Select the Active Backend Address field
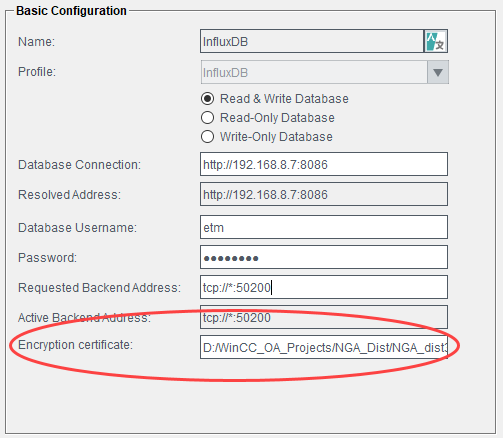Screen dimensions: 503x438 [x=324, y=317]
